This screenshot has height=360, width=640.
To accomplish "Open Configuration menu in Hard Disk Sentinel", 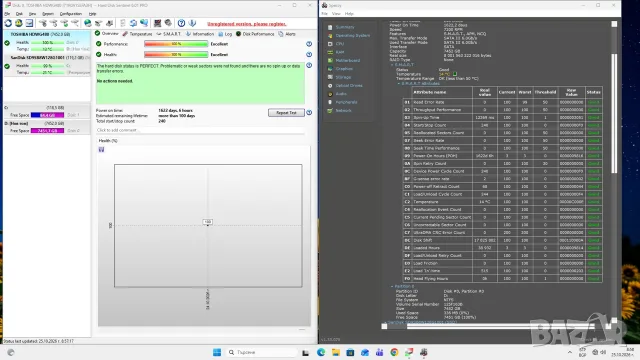I will coord(71,14).
